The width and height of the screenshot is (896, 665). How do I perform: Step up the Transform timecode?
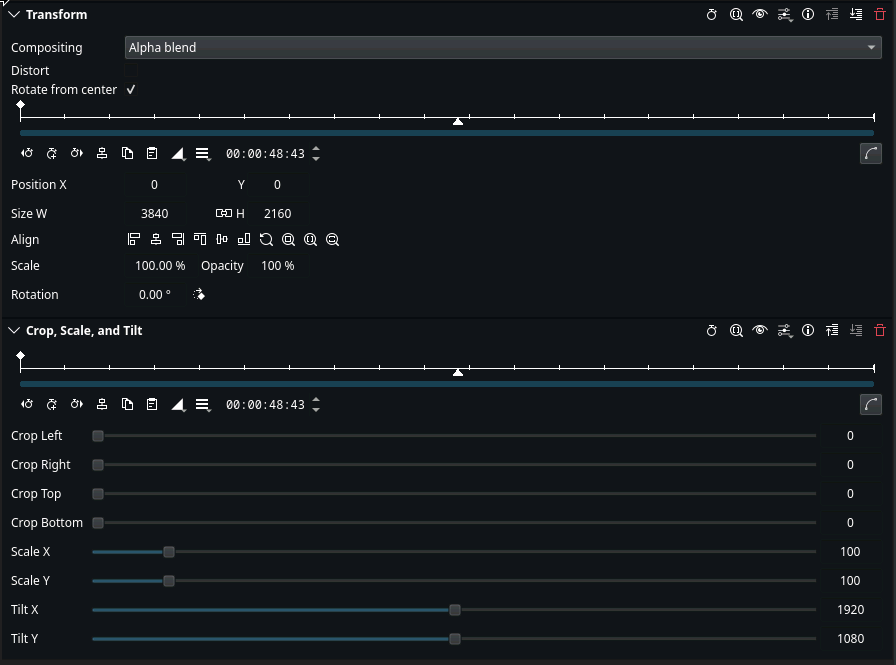316,150
